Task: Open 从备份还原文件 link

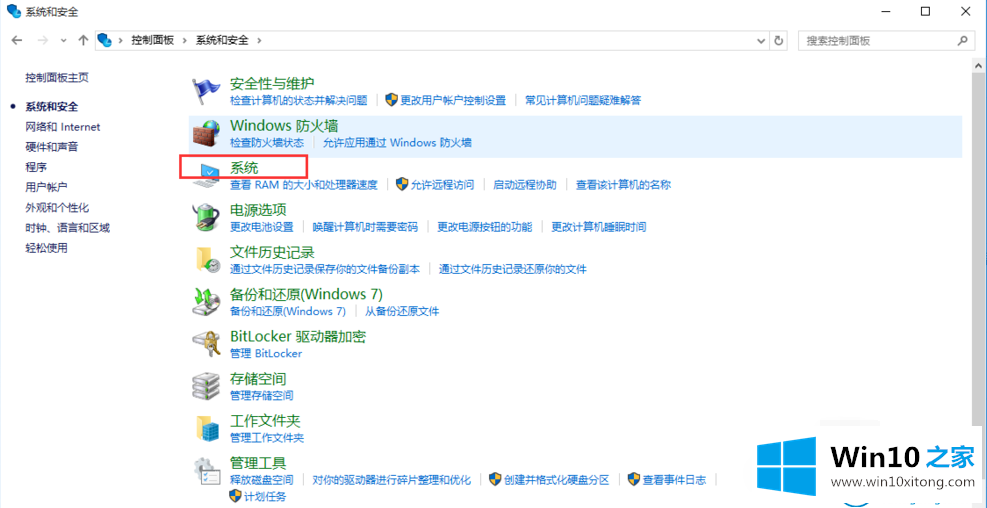Action: point(402,311)
